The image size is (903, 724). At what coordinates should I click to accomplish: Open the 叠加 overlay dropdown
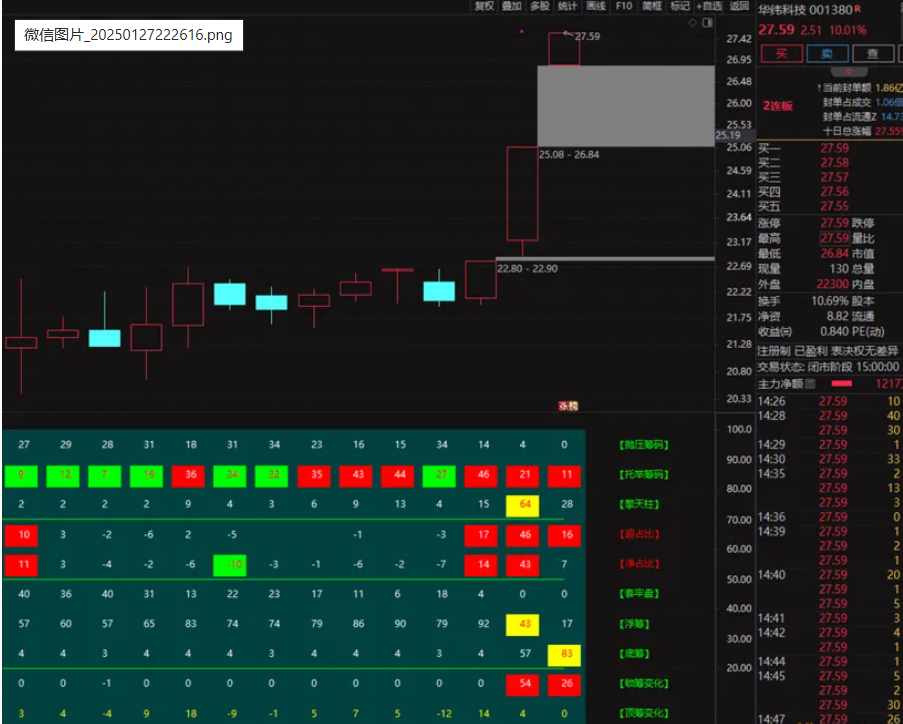(x=512, y=6)
